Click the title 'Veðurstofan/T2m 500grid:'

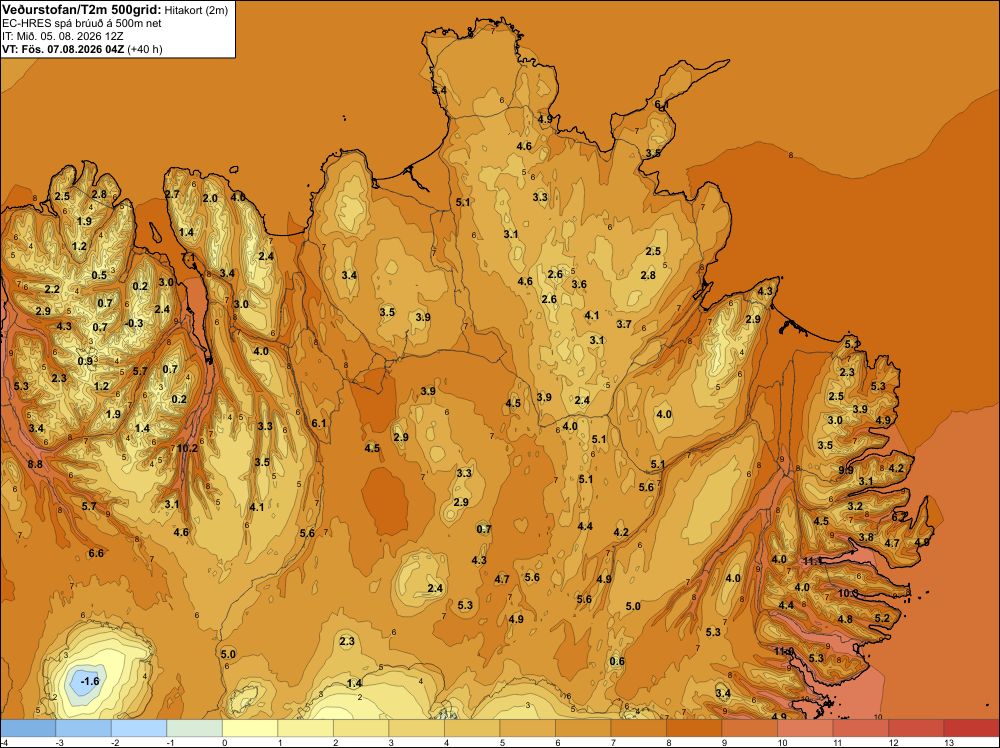pyautogui.click(x=82, y=10)
